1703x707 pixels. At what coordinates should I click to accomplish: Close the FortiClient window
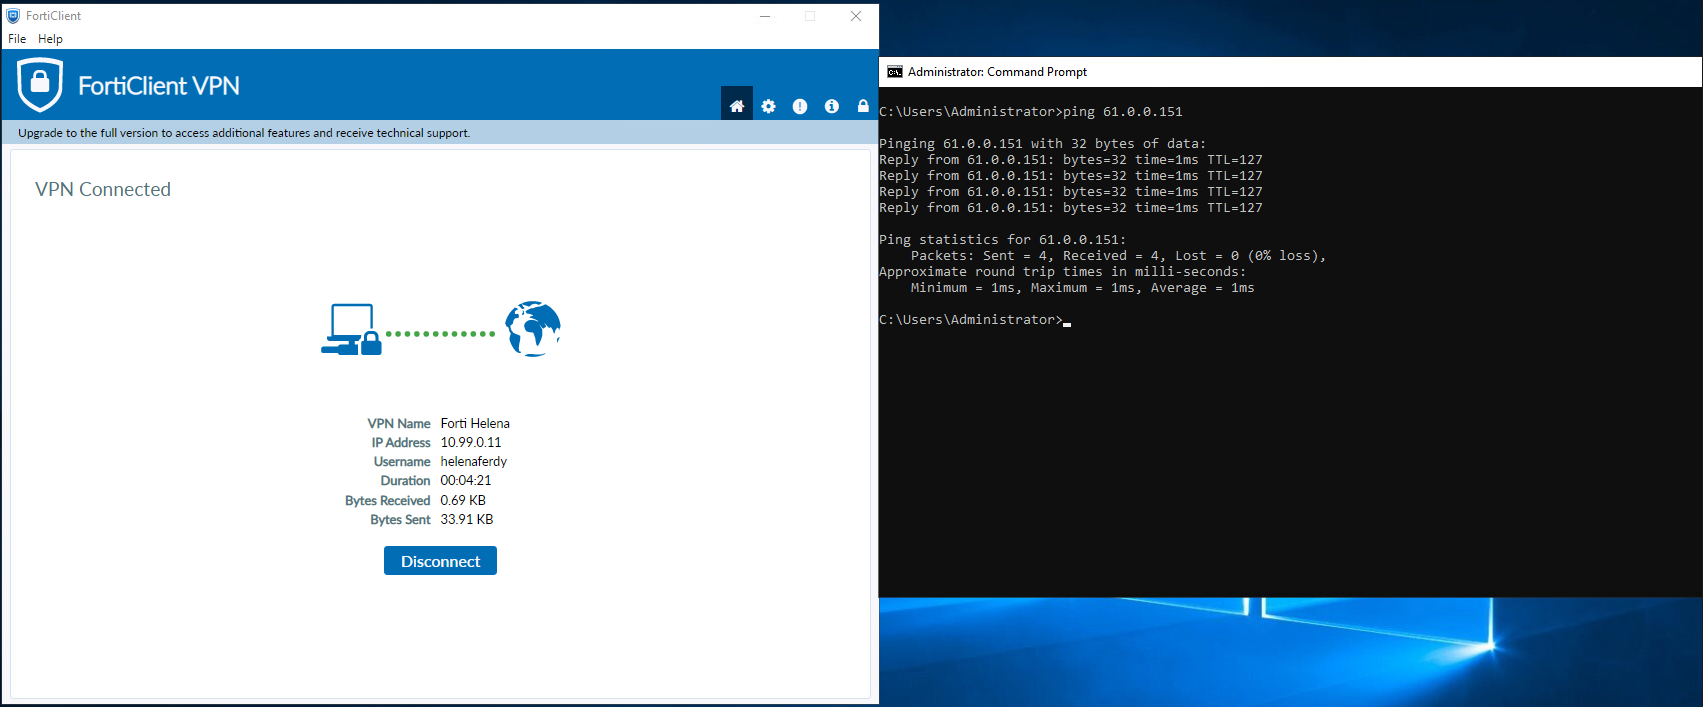(x=856, y=16)
